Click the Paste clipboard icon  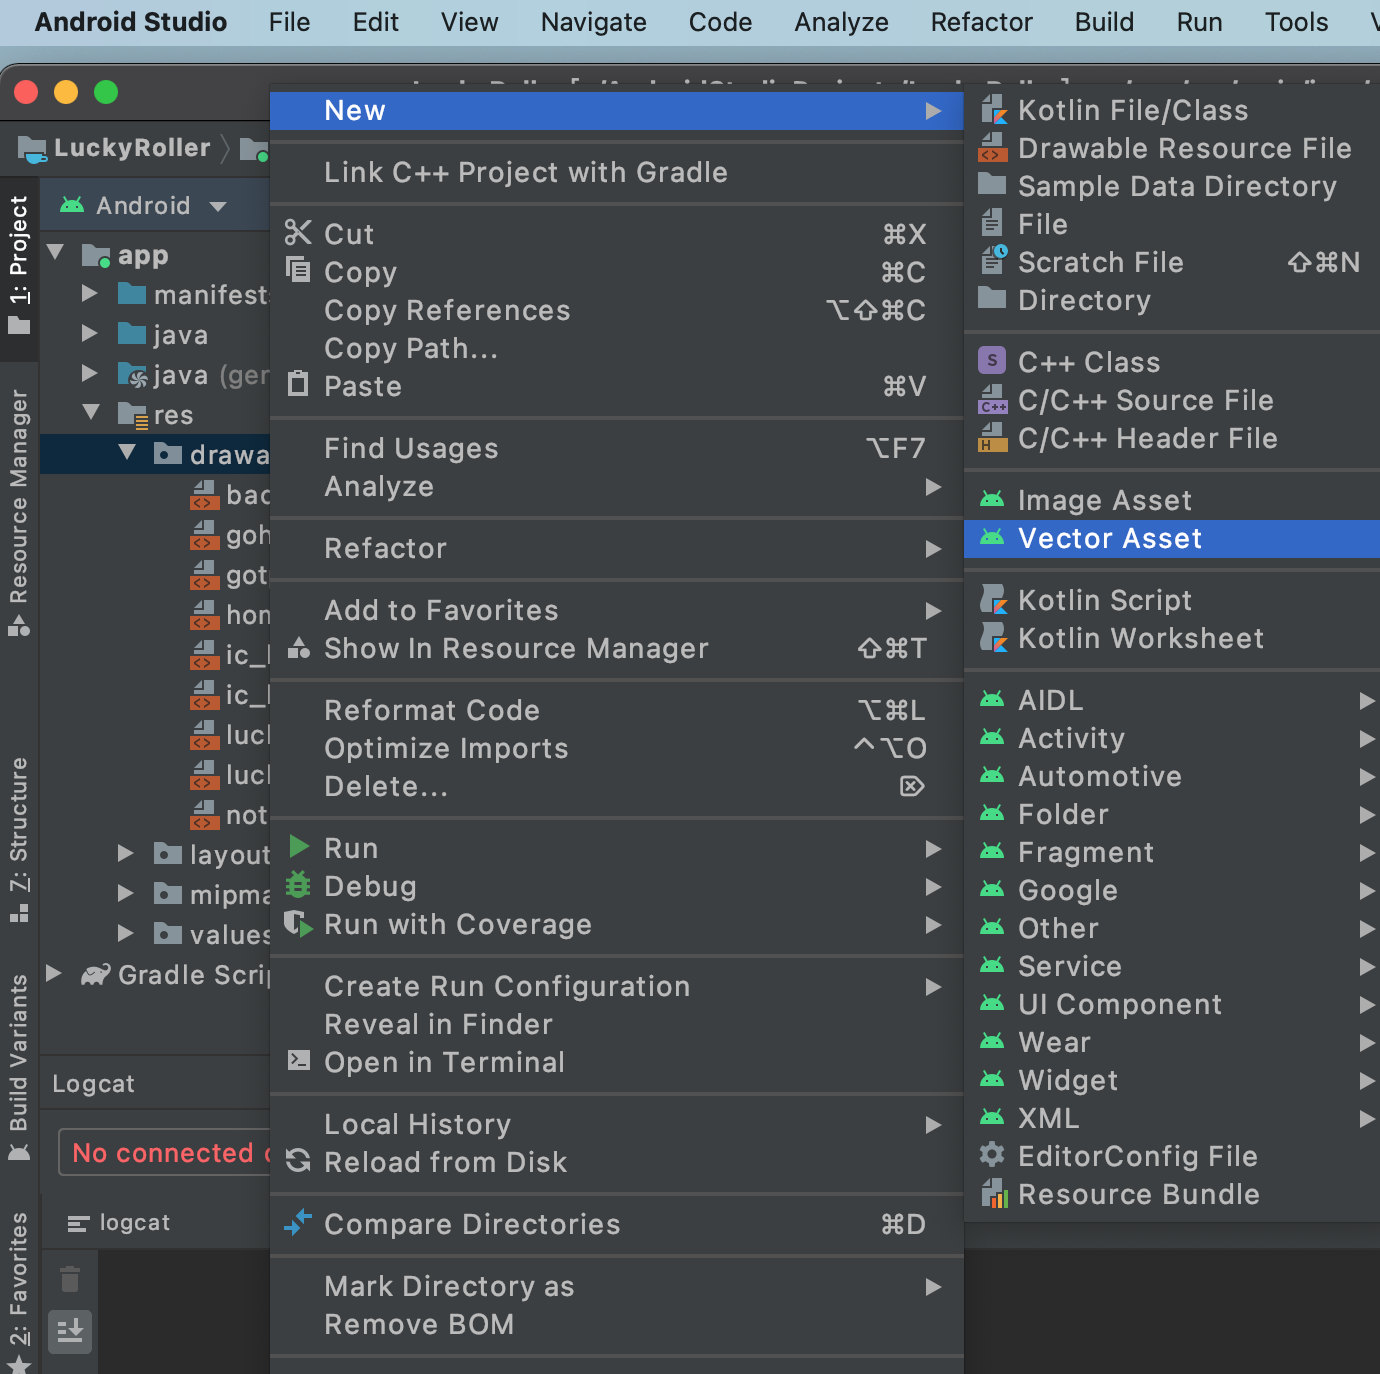click(298, 384)
